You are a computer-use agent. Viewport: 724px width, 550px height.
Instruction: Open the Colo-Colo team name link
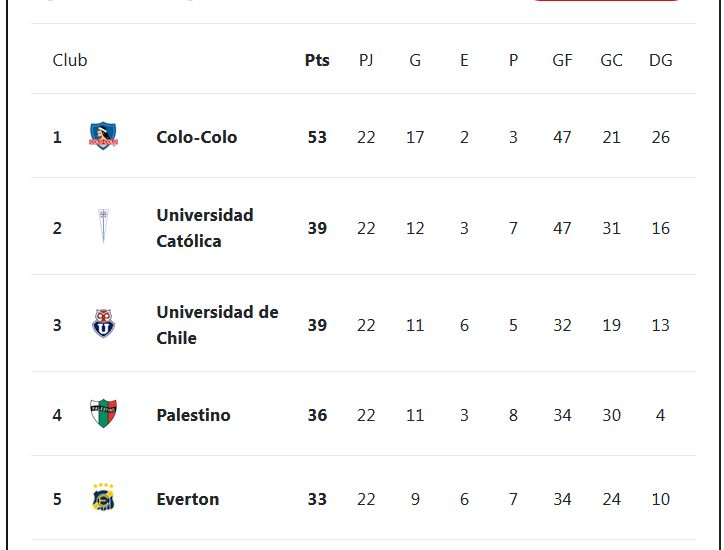pos(197,137)
